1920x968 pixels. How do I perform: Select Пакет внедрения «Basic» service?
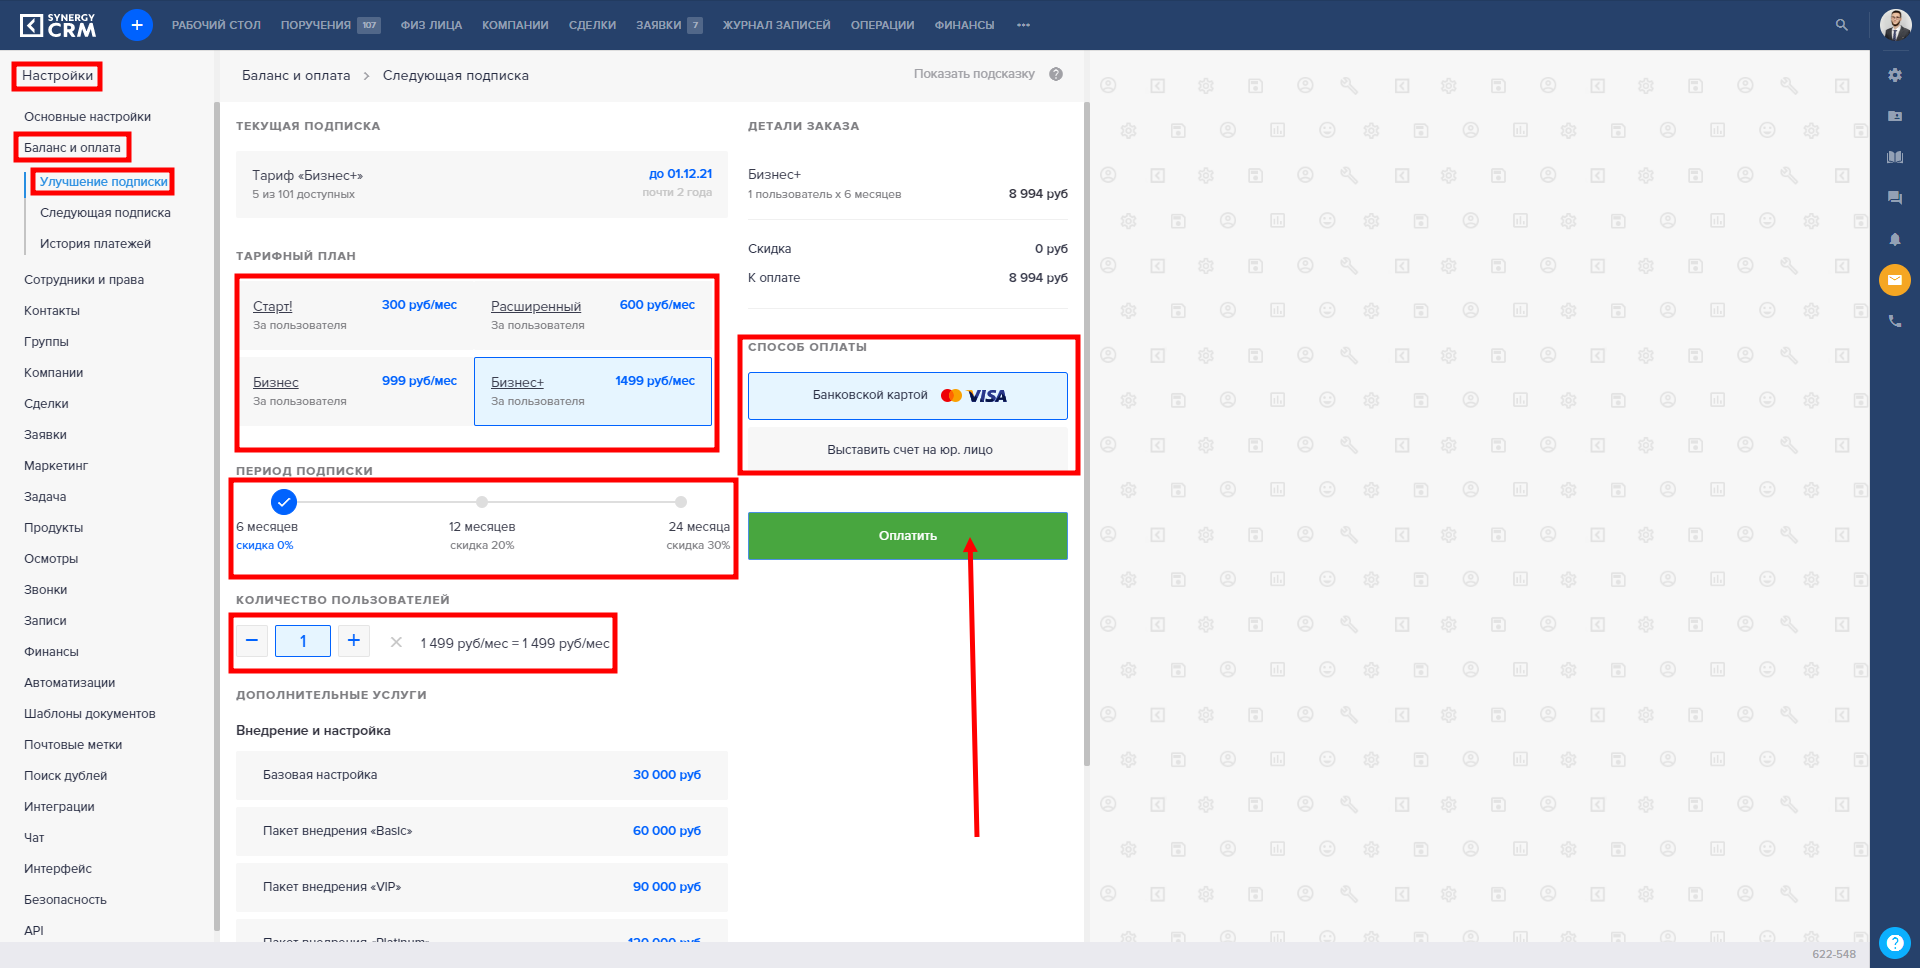coord(482,831)
